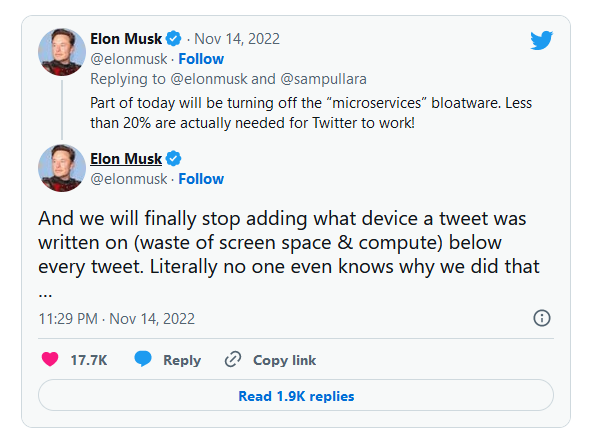Open the circled info icon
This screenshot has width=590, height=444.
pyautogui.click(x=541, y=318)
